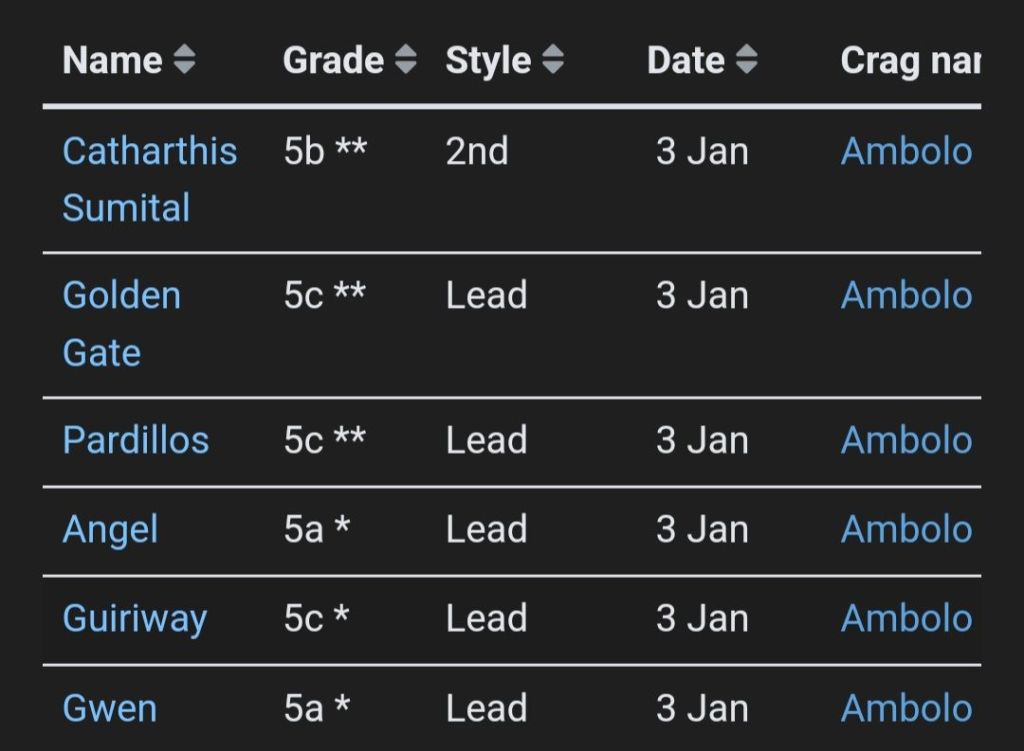The width and height of the screenshot is (1024, 751).
Task: Open Ambolo crag link beside Guiriway
Action: [906, 618]
